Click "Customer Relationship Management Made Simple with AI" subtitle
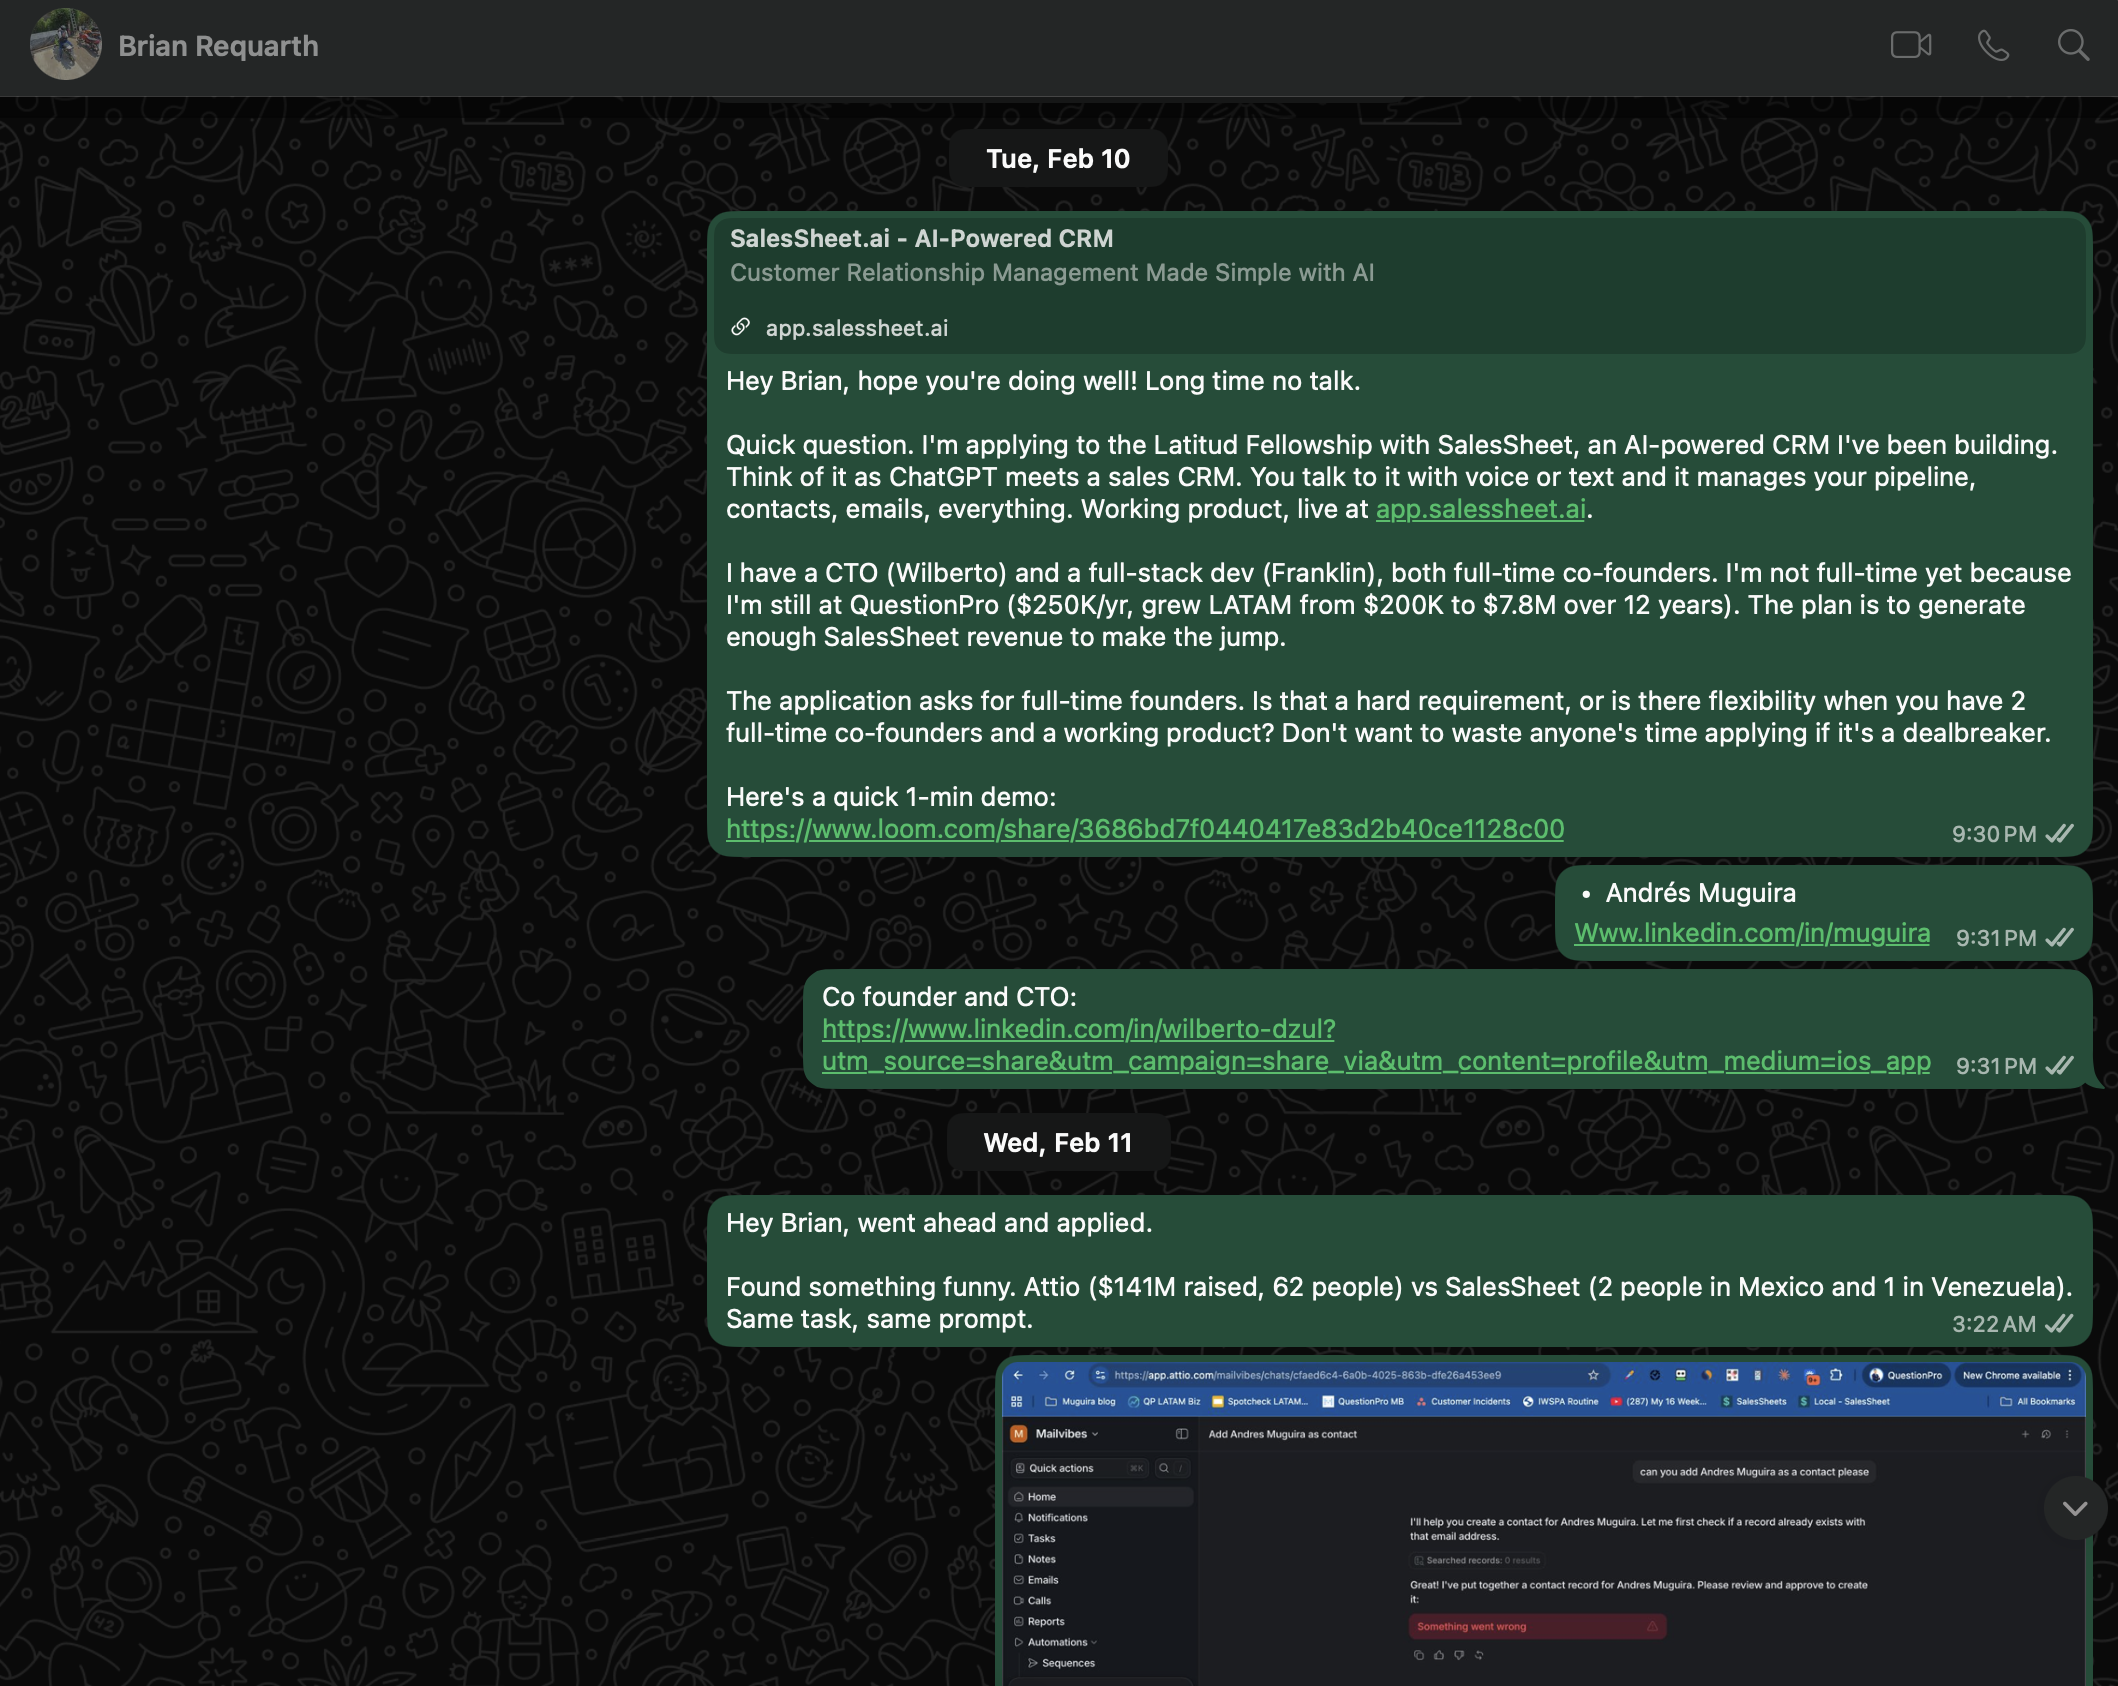 [x=1052, y=273]
